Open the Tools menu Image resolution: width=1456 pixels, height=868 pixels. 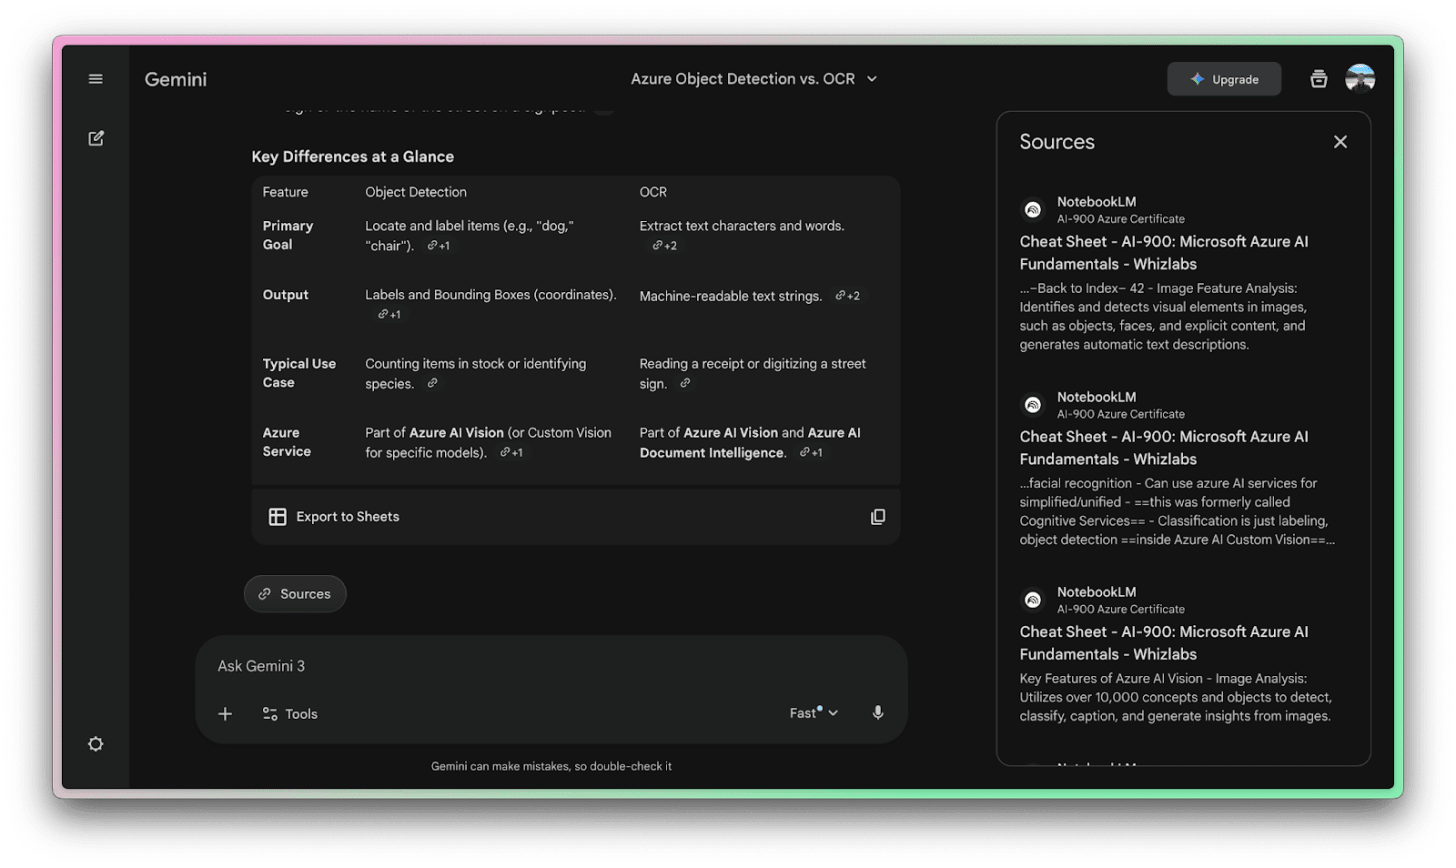tap(290, 714)
